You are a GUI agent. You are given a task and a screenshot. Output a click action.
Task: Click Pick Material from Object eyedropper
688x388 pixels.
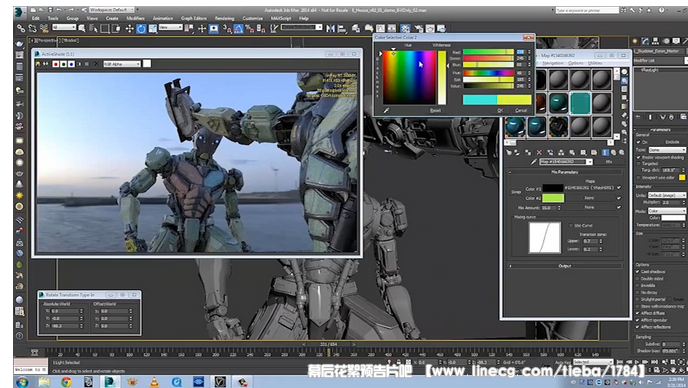[534, 162]
